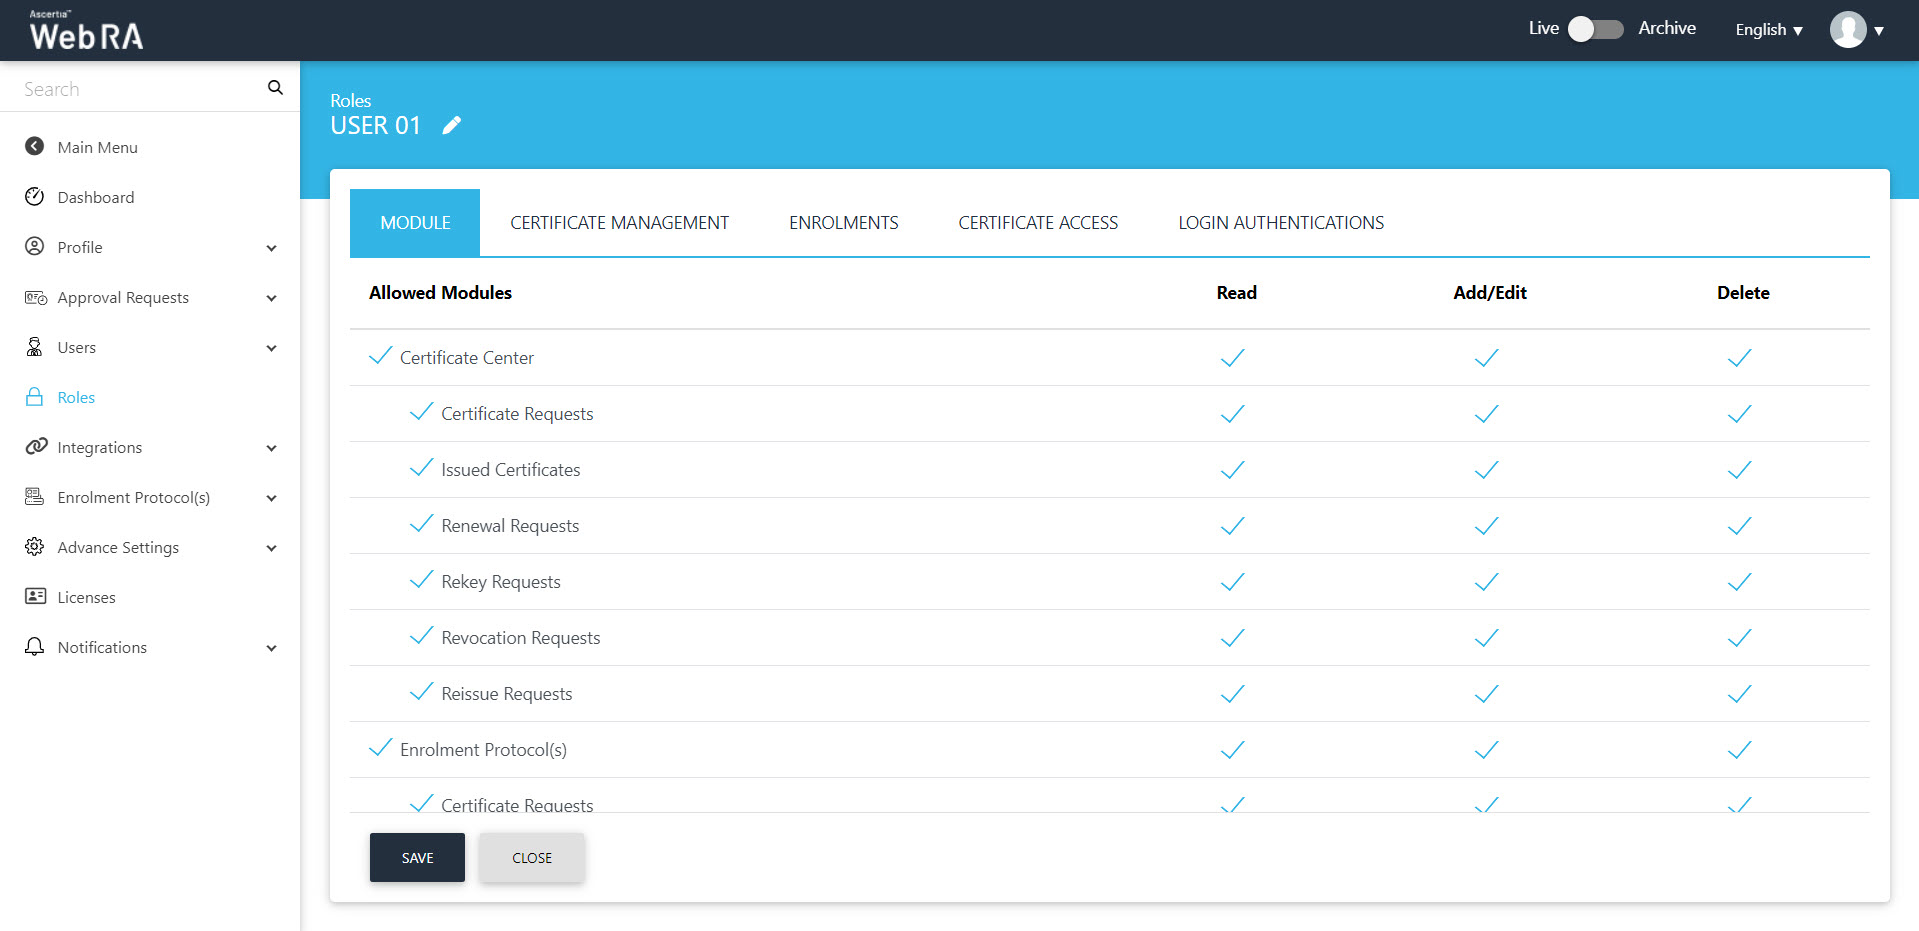This screenshot has height=931, width=1919.
Task: Uncheck Delete permission for Issued Certificates
Action: [1740, 470]
